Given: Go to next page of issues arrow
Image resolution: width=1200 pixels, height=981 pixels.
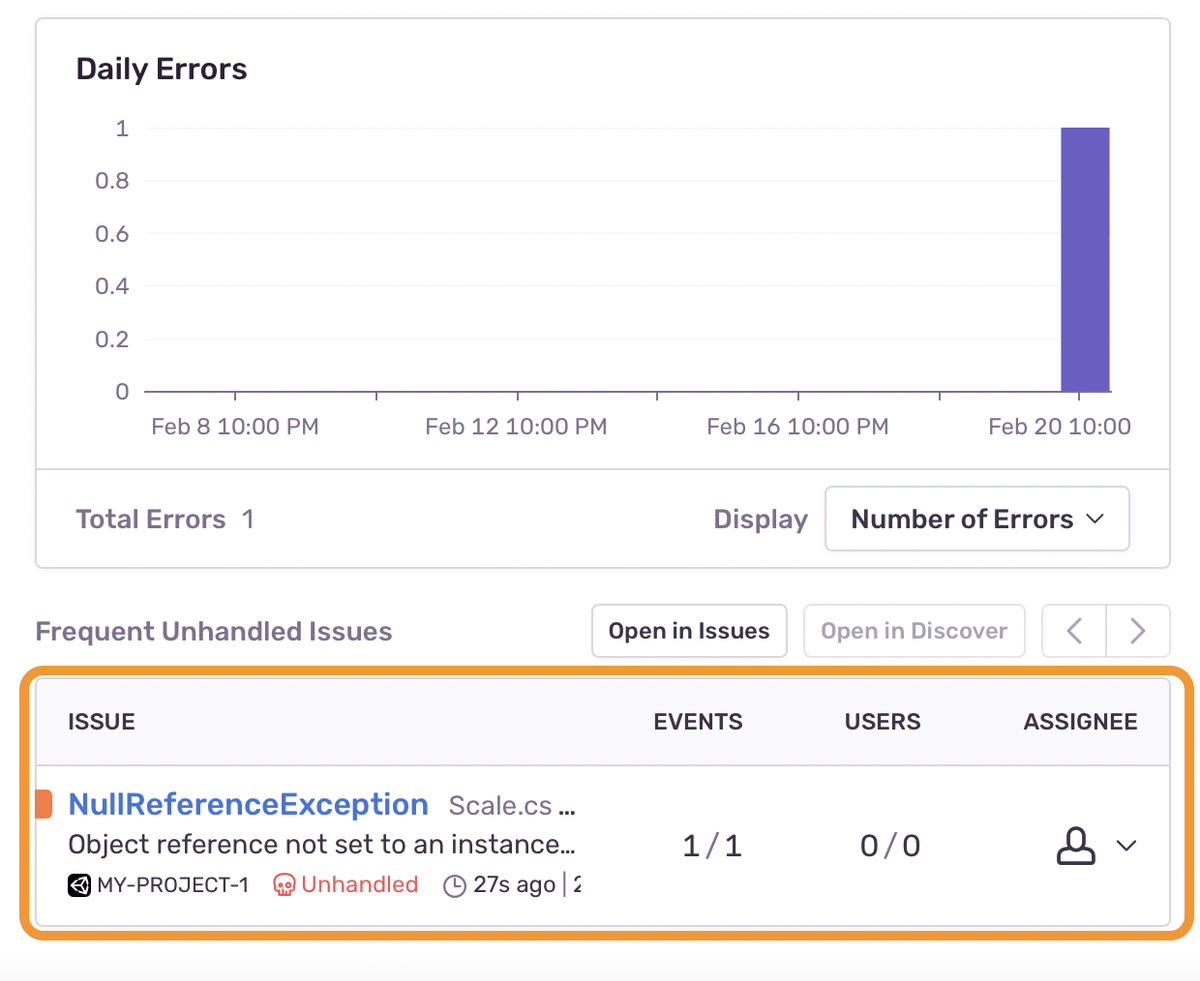Looking at the screenshot, I should click(1137, 631).
